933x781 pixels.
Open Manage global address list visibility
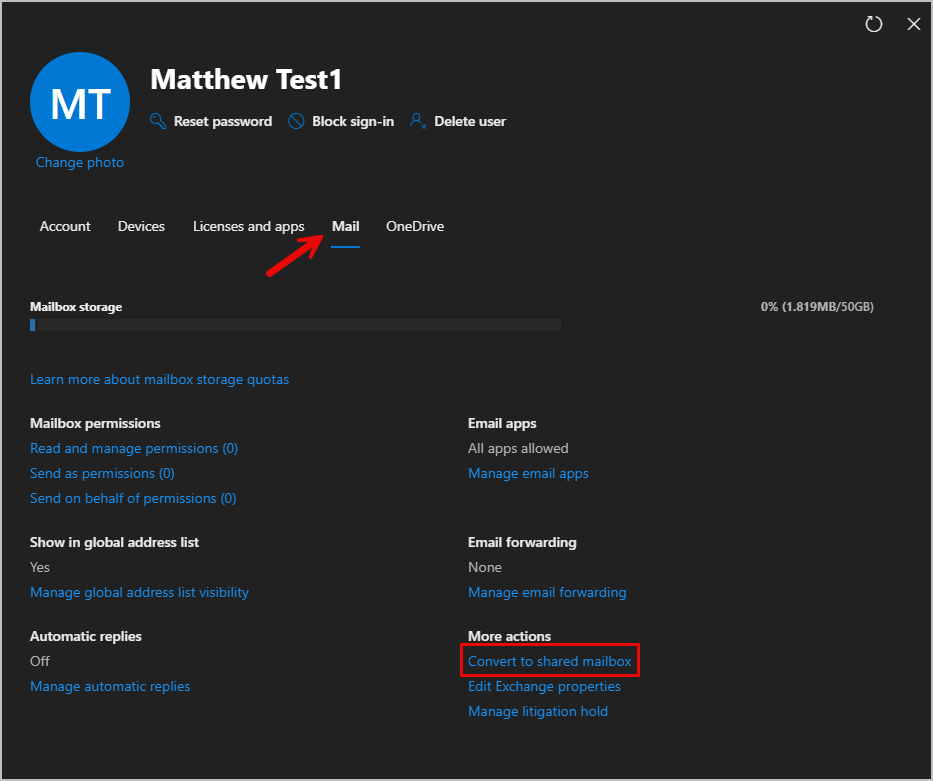(x=139, y=592)
